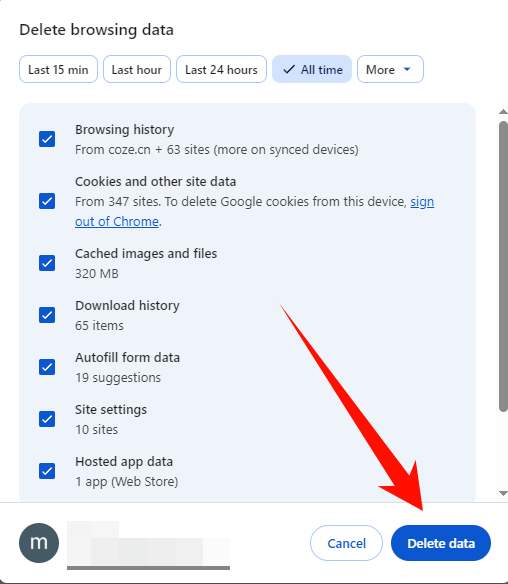Select the Last 15 min time range

click(x=58, y=69)
